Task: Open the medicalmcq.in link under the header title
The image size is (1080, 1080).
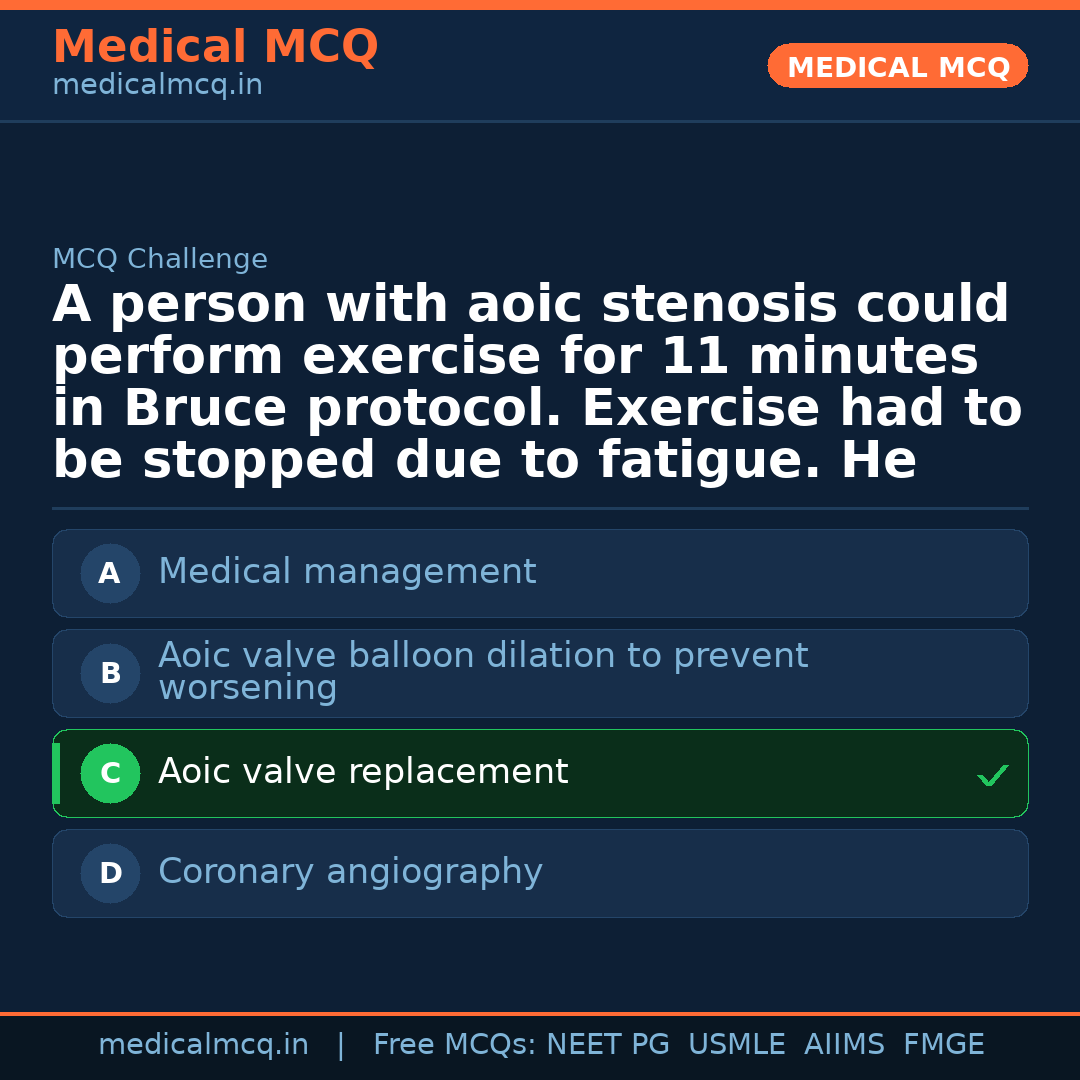Action: pyautogui.click(x=157, y=86)
